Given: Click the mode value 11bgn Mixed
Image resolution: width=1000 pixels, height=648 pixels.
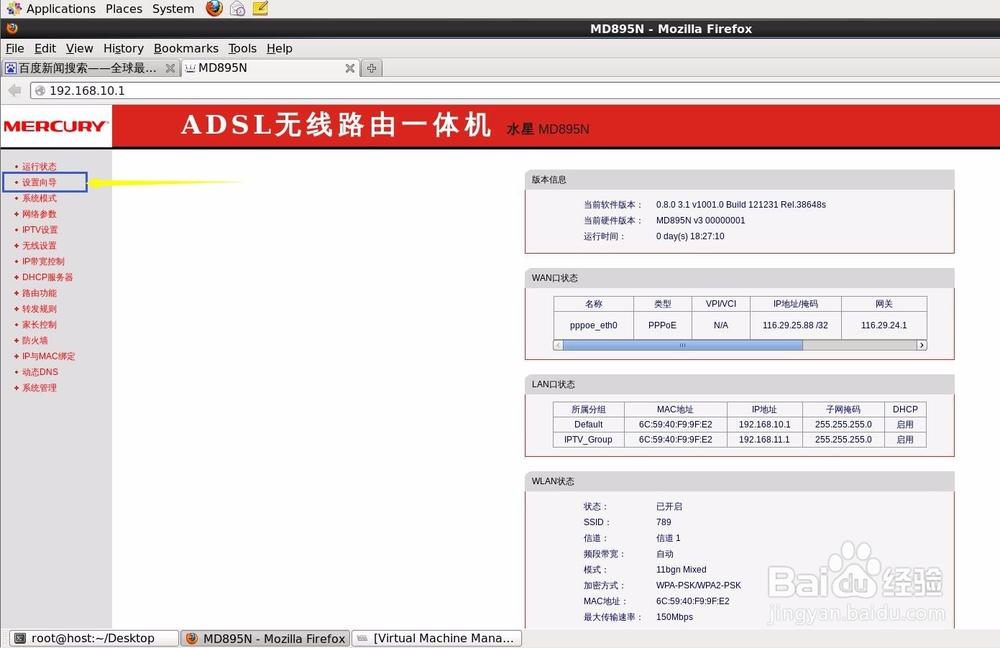Looking at the screenshot, I should 681,570.
